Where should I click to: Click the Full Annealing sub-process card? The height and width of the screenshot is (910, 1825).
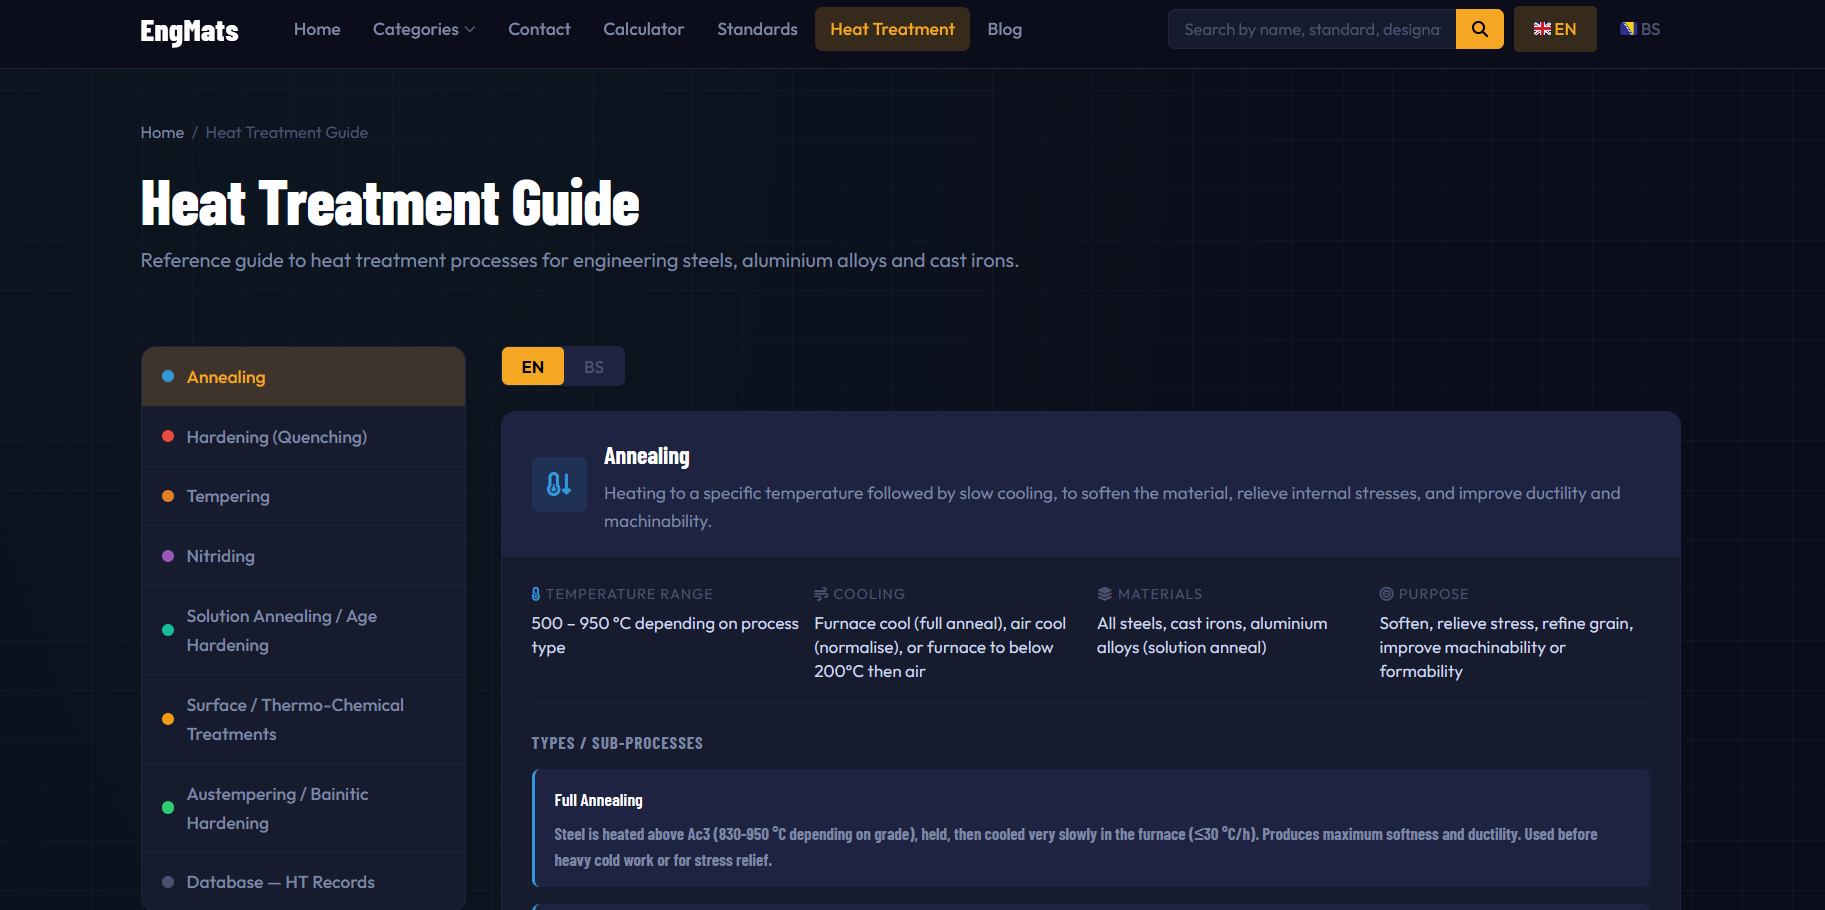click(x=1091, y=828)
